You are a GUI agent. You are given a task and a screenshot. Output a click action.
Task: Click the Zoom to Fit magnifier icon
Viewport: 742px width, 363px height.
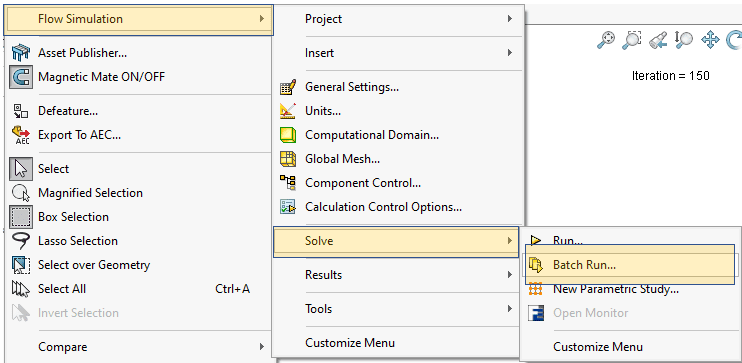pos(606,40)
